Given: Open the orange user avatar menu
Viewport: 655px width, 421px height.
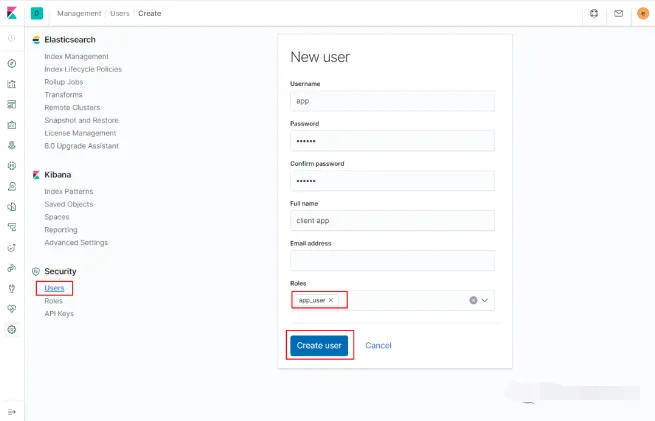Looking at the screenshot, I should 642,13.
